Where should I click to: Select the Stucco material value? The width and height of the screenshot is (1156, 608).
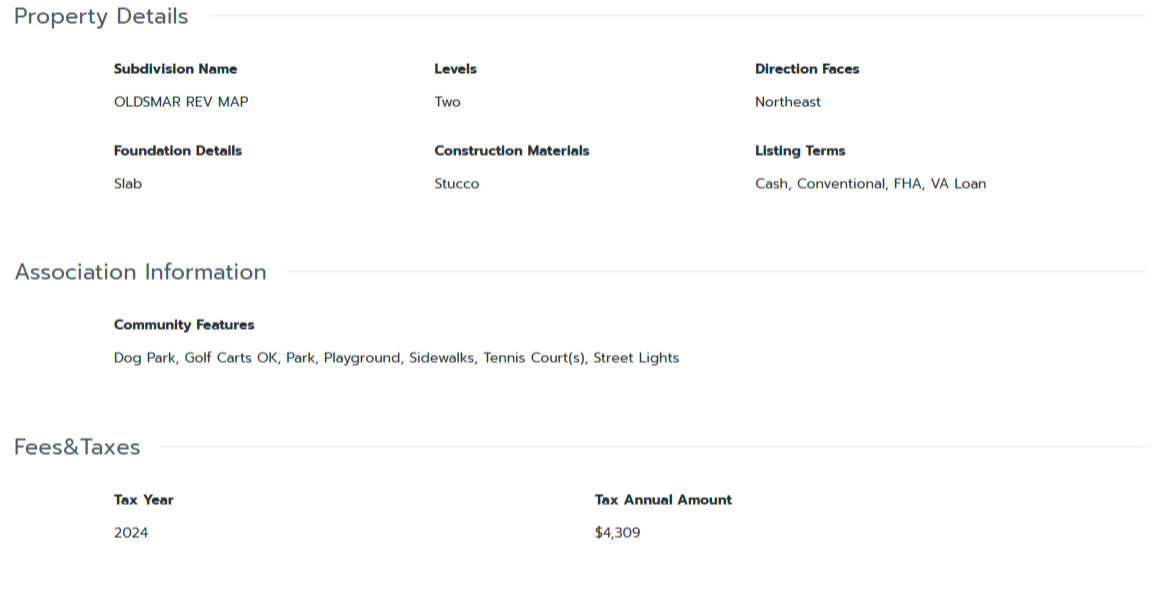(456, 184)
